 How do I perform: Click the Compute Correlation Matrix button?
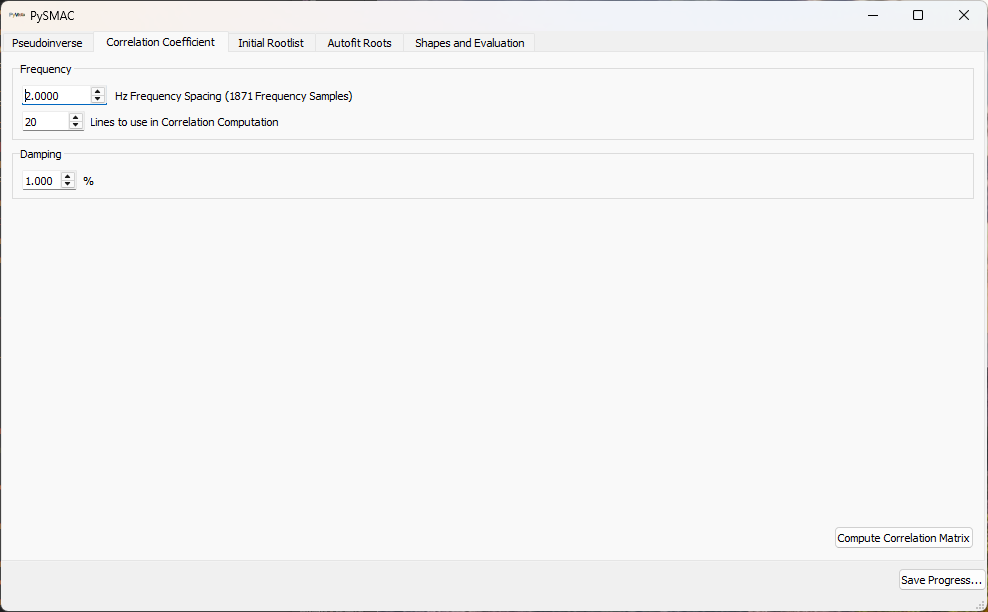(x=903, y=537)
